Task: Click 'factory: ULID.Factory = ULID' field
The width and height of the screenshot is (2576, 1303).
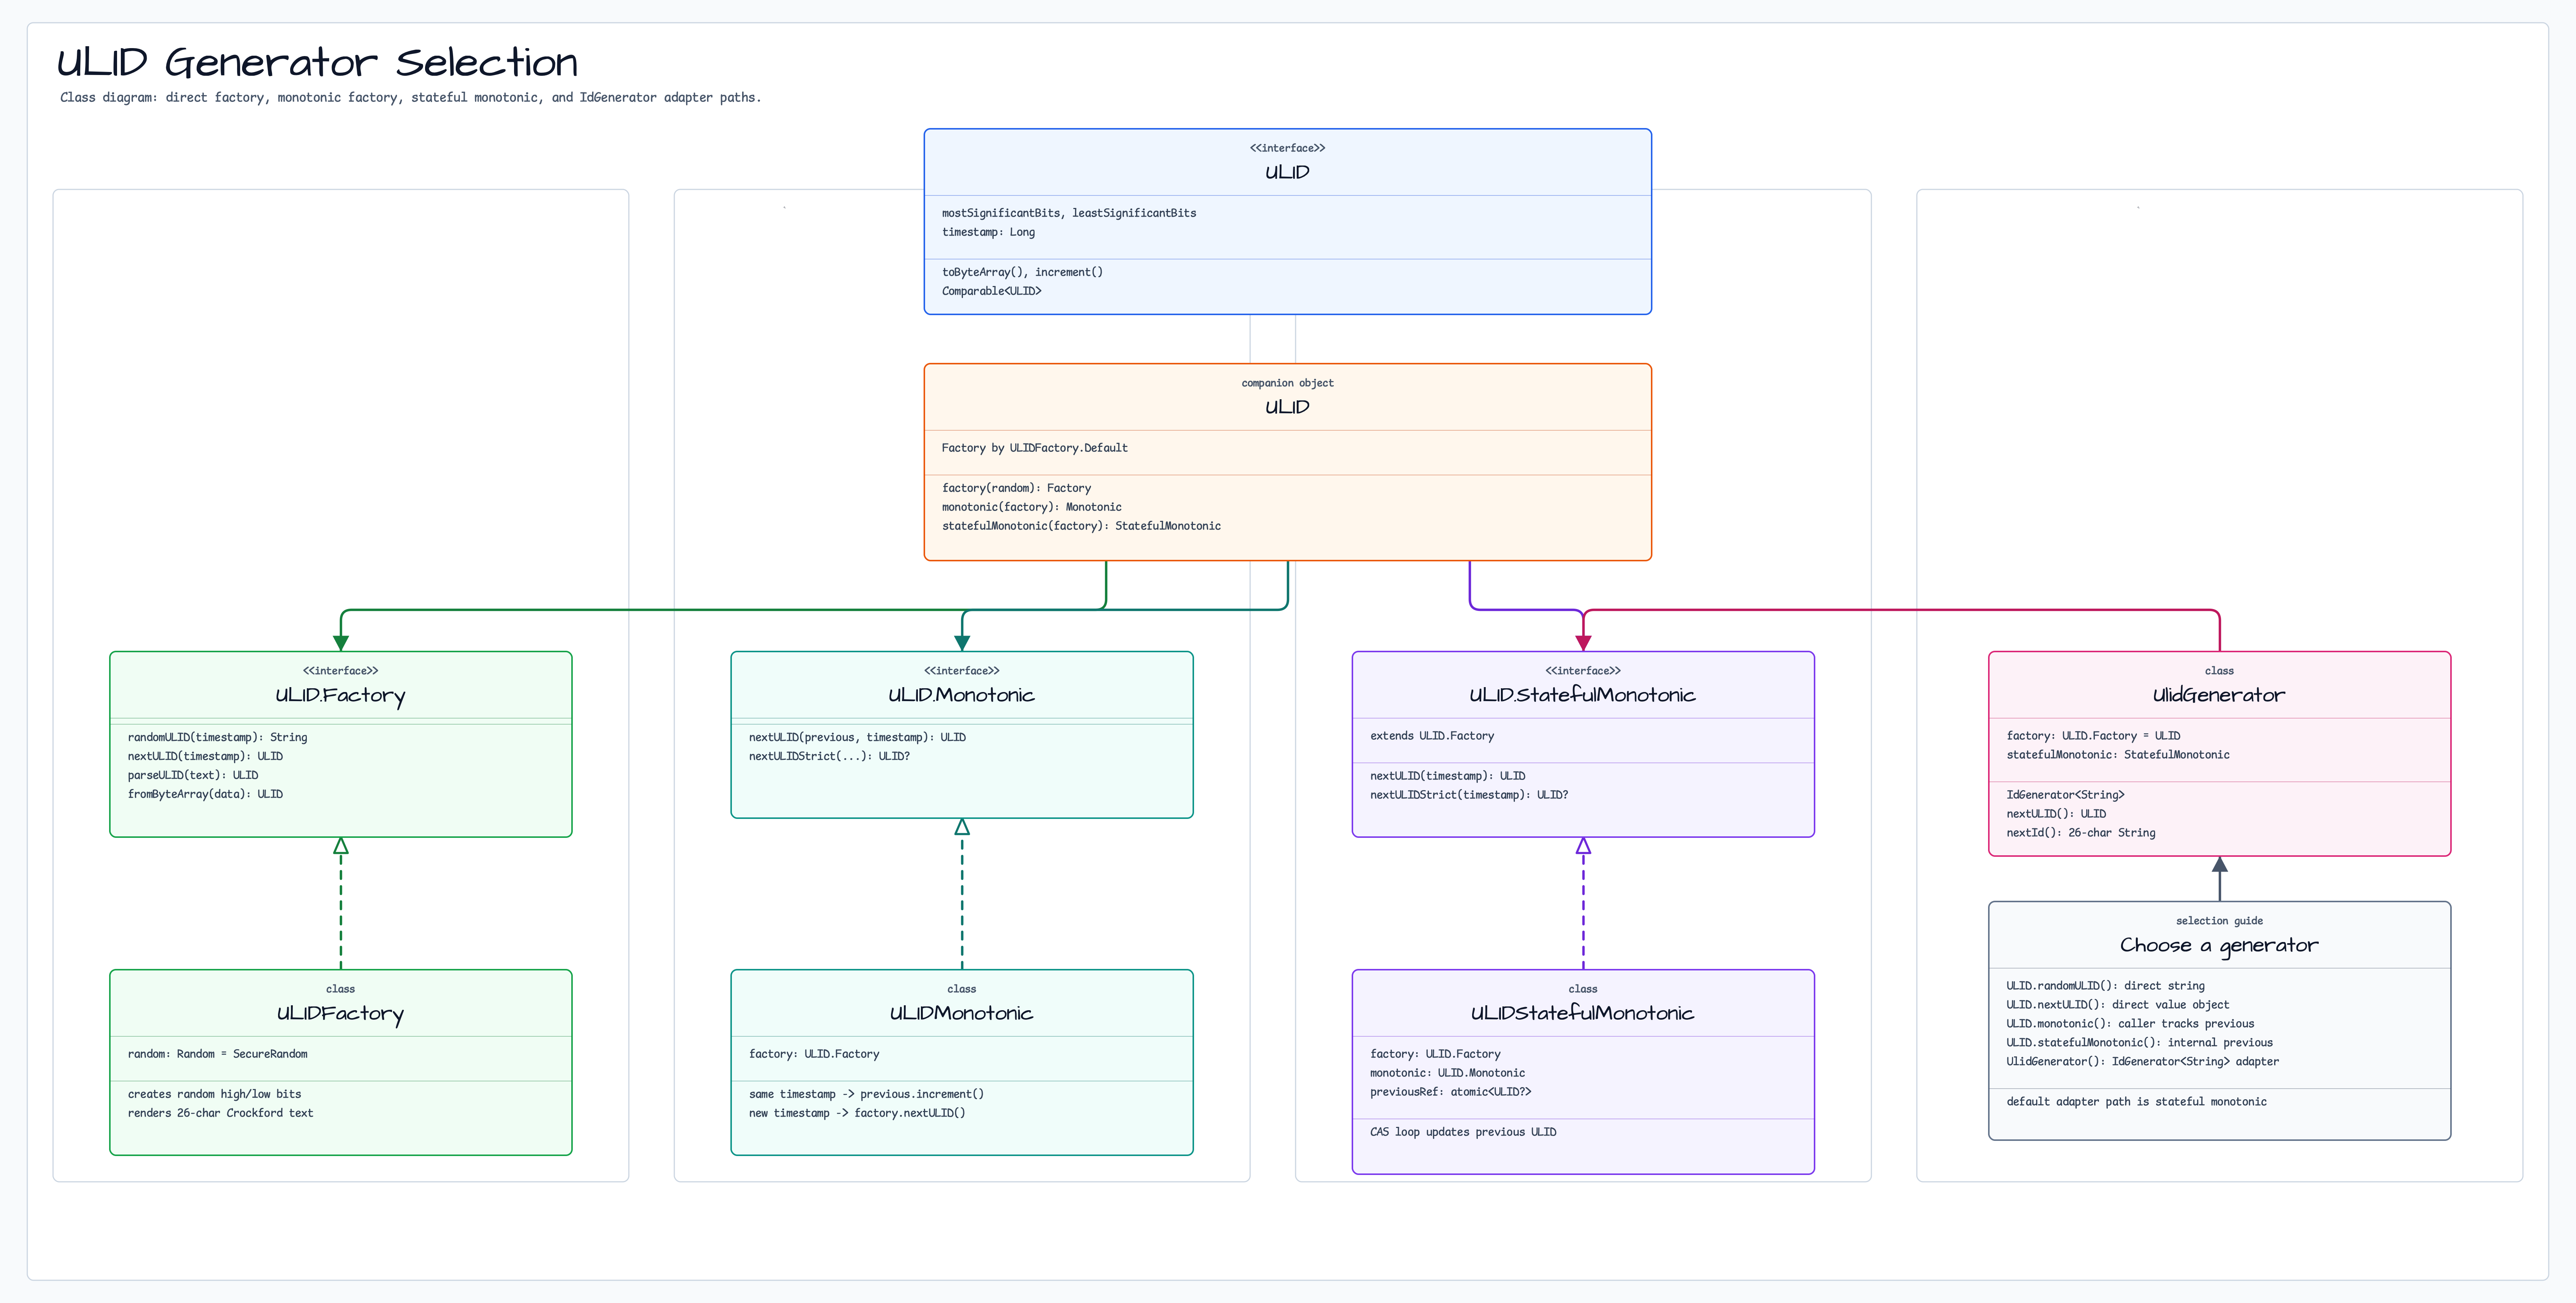Action: (x=2093, y=736)
